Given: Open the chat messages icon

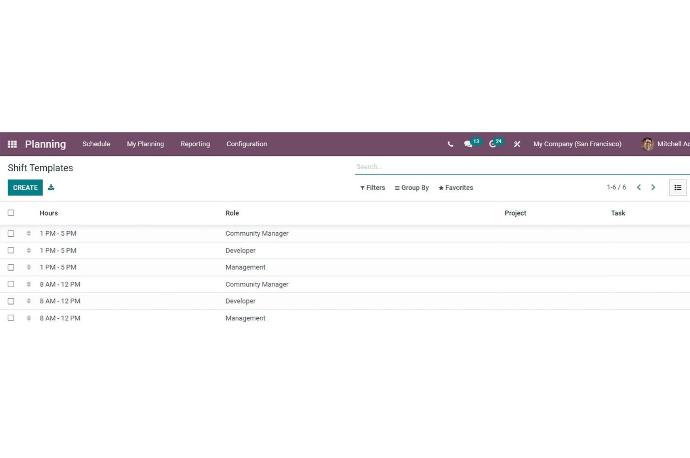Looking at the screenshot, I should [x=468, y=144].
